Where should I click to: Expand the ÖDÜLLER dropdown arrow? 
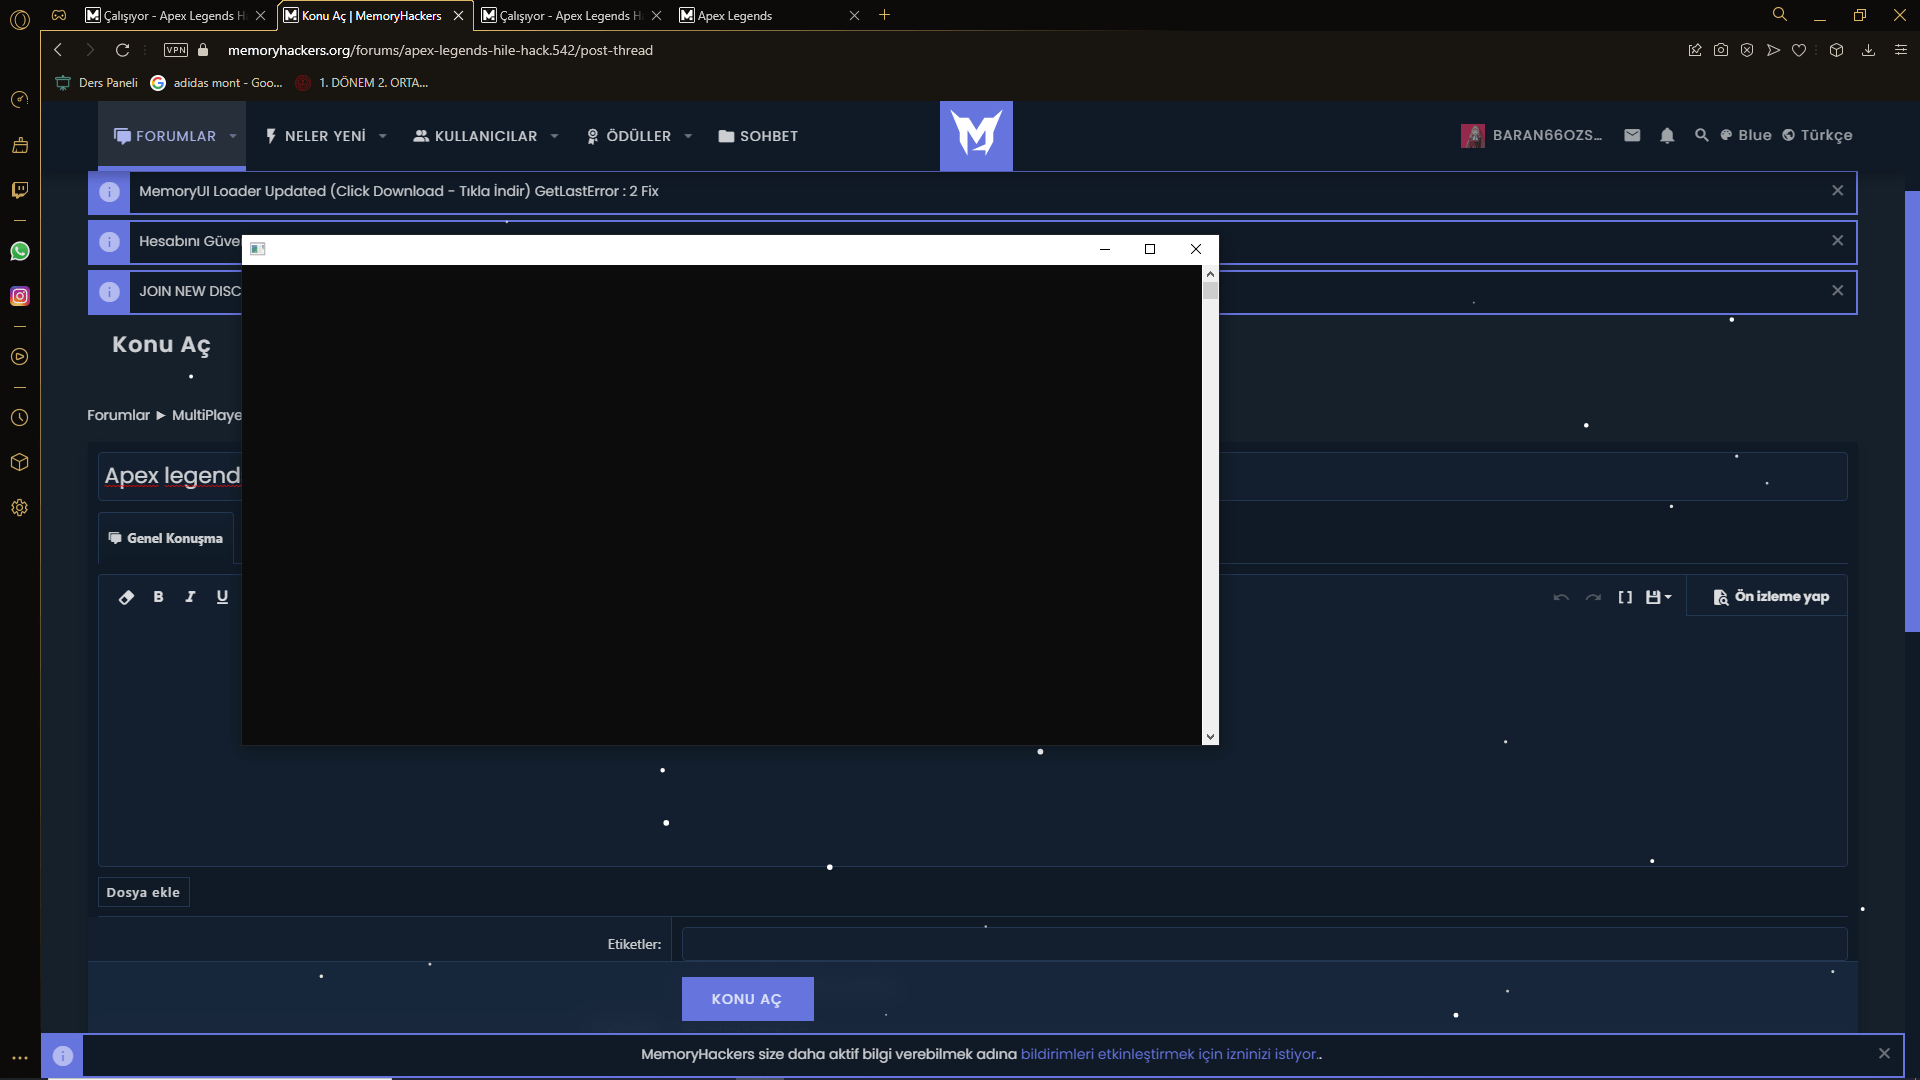point(688,136)
